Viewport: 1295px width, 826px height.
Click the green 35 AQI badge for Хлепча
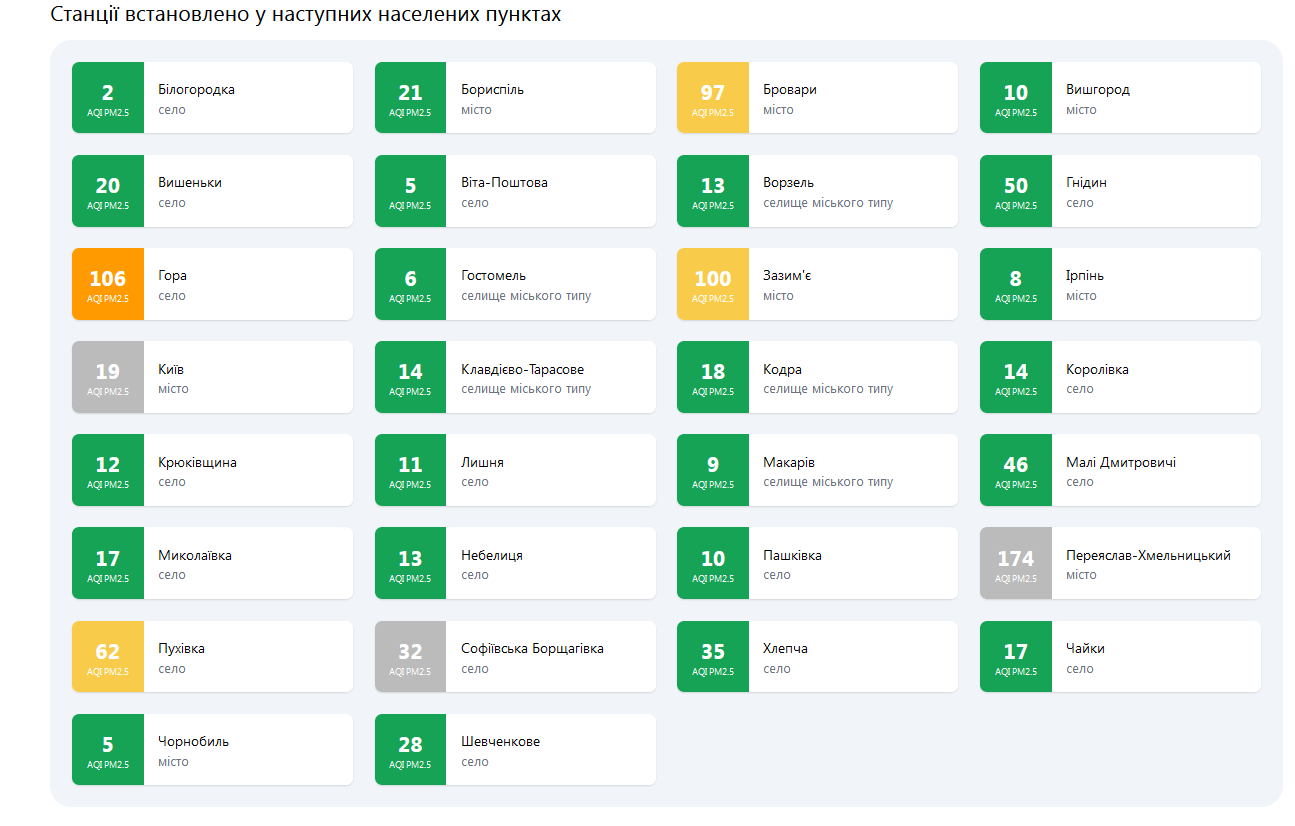(x=712, y=657)
